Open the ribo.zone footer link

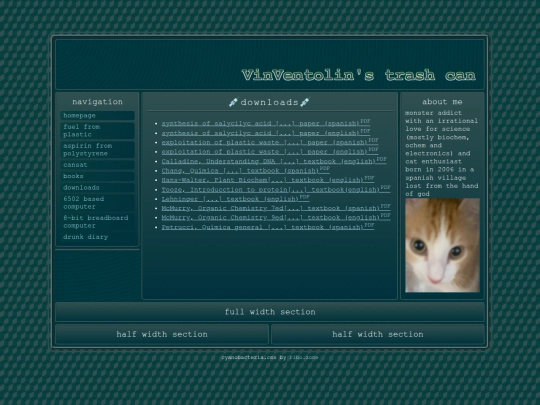click(304, 357)
